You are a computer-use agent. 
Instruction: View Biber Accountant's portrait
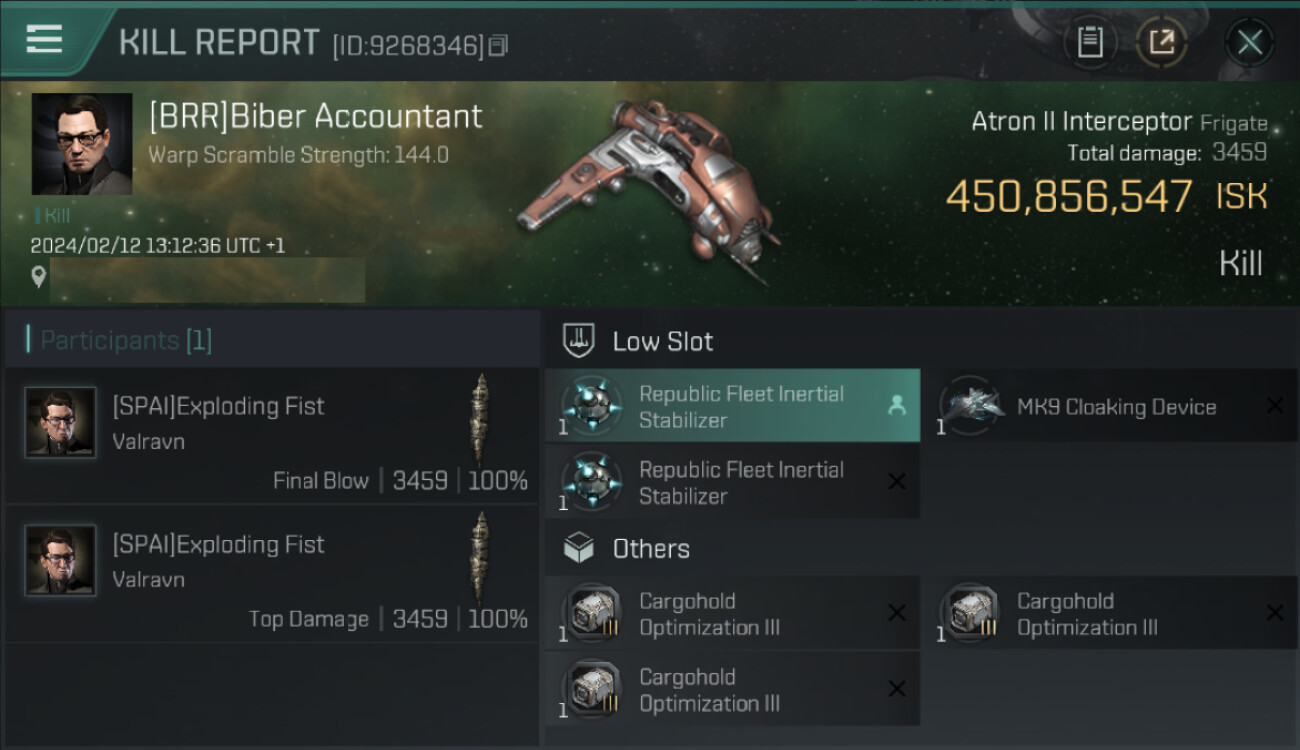click(82, 145)
